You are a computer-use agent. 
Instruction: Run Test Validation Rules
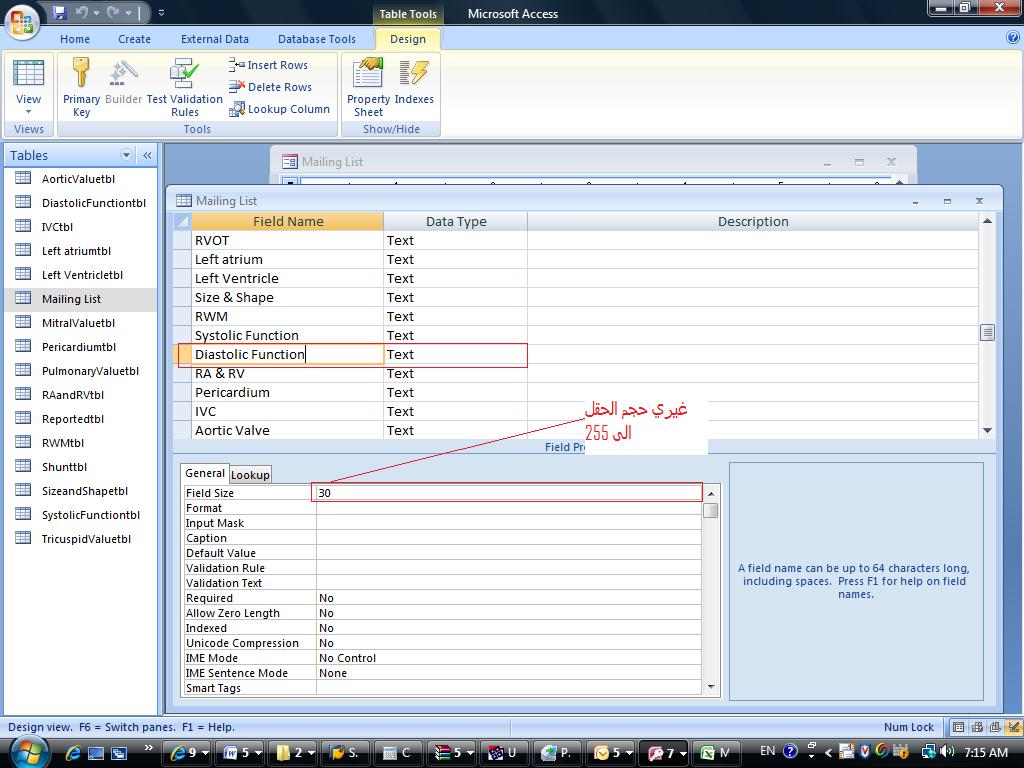click(x=185, y=88)
